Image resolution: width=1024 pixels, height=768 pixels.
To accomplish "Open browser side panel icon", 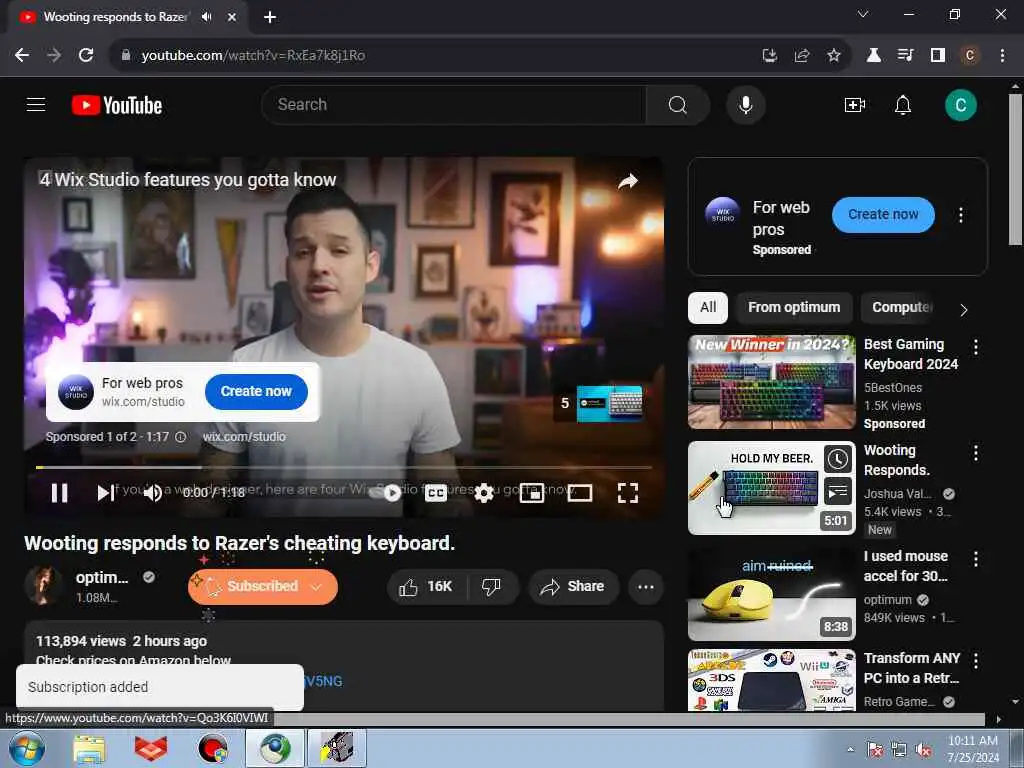I will click(x=937, y=56).
